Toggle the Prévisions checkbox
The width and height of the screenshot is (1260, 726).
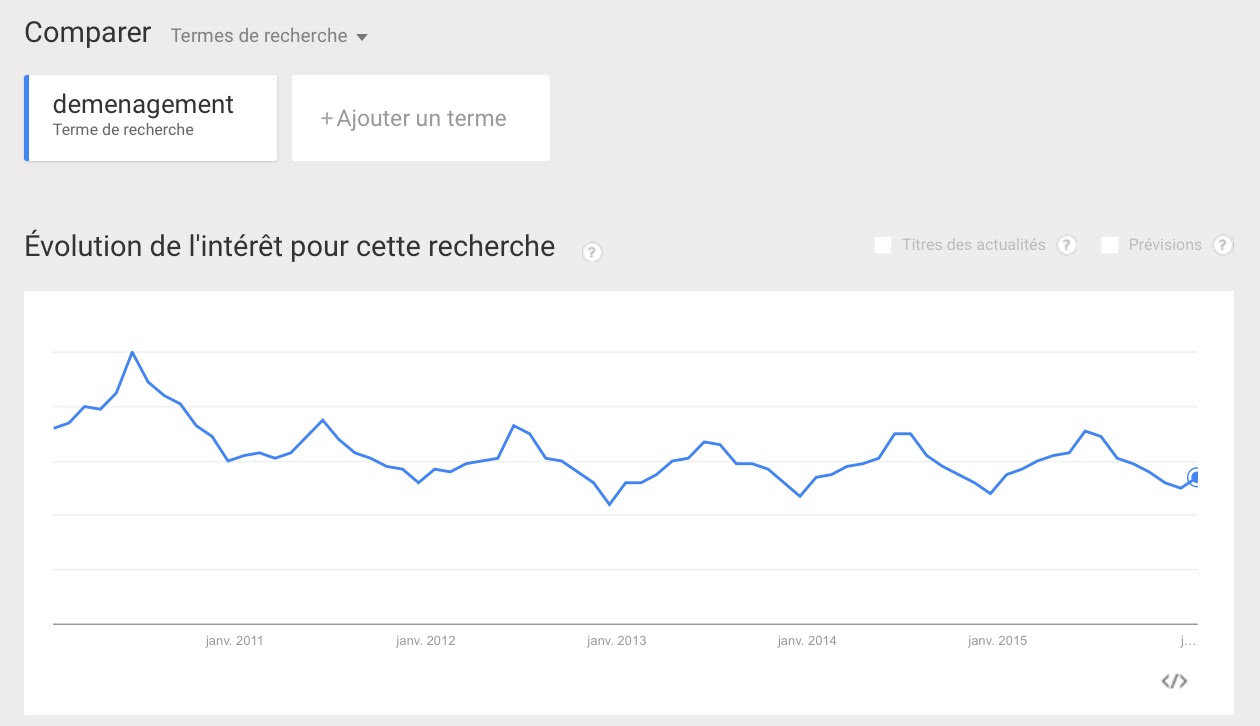[1109, 245]
